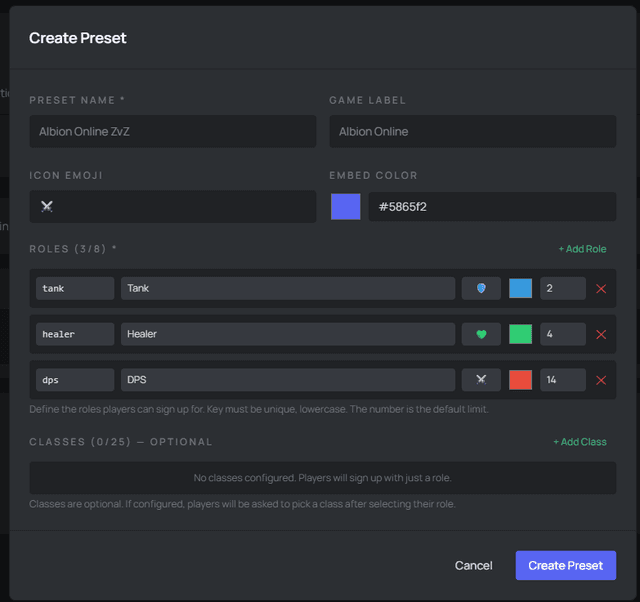
Task: Click the Icon Emoji field showing crossed swords
Action: 173,207
